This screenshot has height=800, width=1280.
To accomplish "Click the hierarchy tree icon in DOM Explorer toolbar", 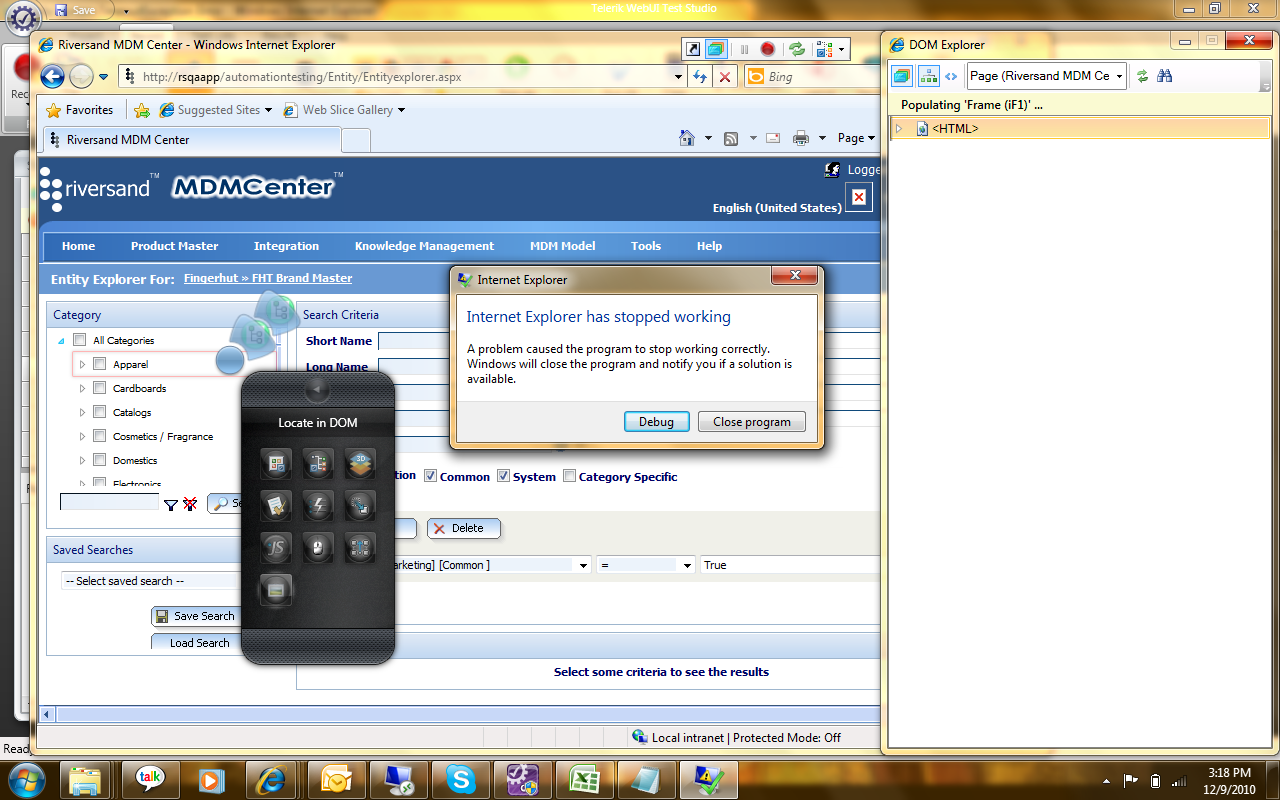I will (x=928, y=76).
